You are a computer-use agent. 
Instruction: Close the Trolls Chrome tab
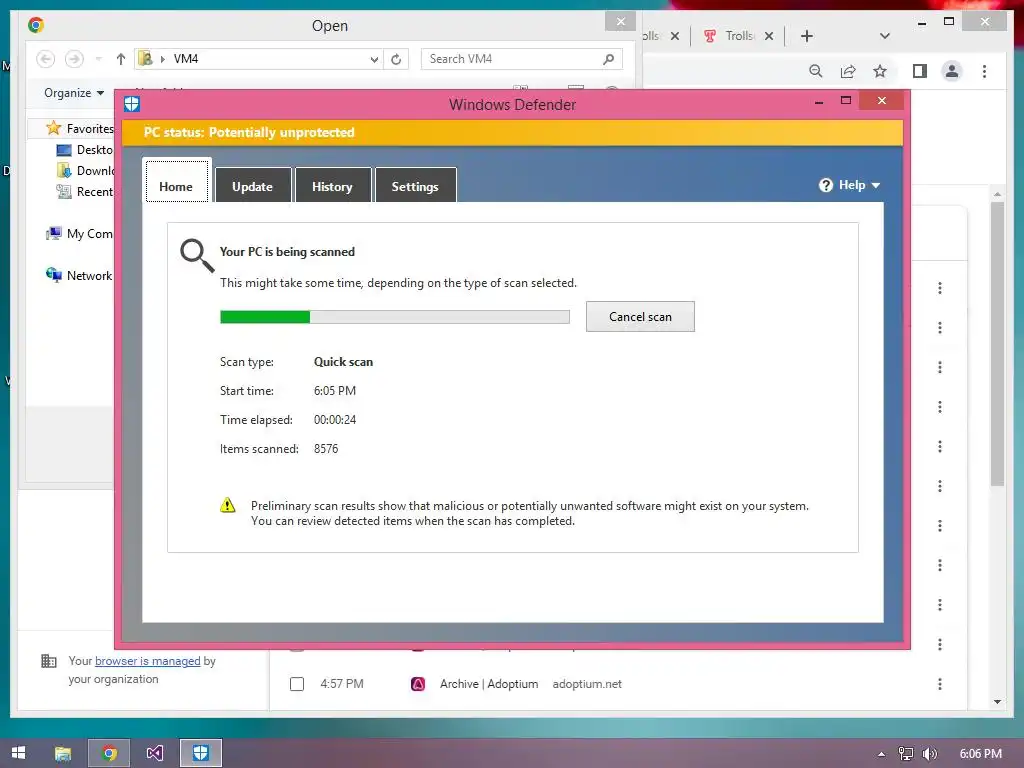tap(769, 36)
